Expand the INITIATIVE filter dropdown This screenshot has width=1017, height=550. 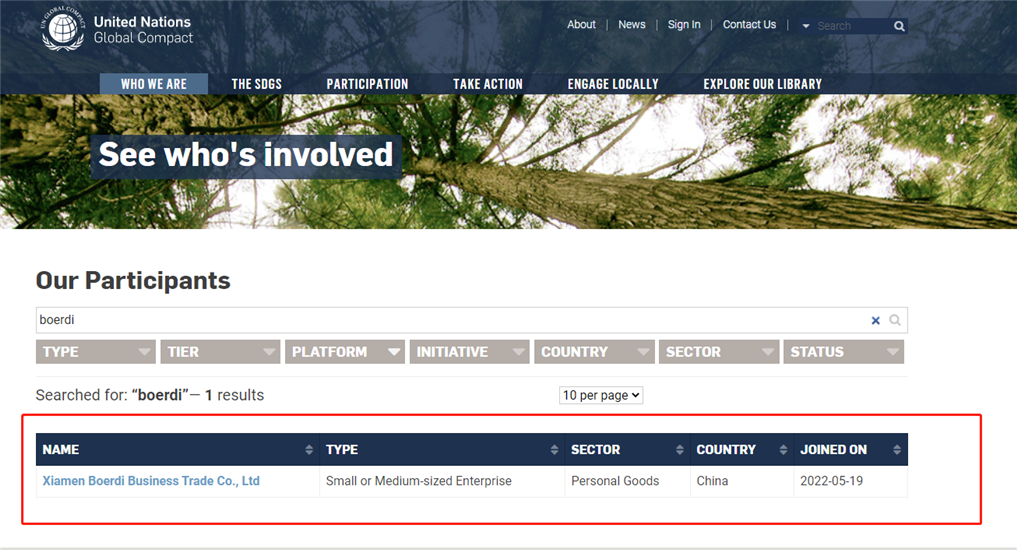tap(470, 352)
